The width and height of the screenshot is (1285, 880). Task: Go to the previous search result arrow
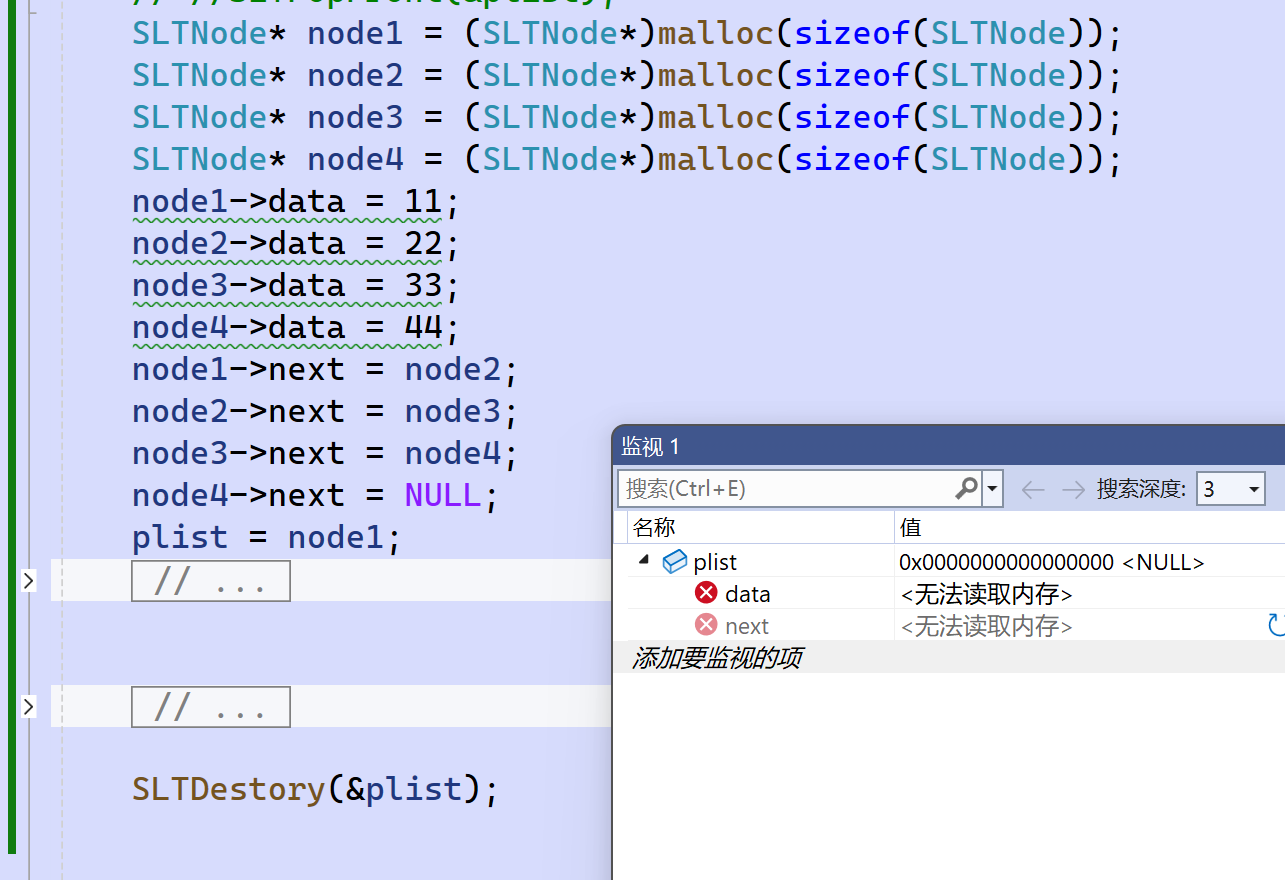pyautogui.click(x=1033, y=489)
